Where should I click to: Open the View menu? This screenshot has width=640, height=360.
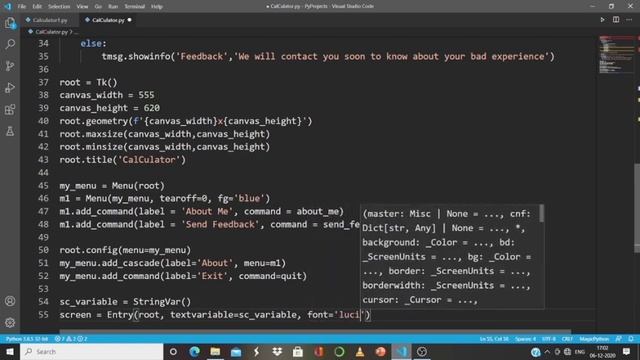click(82, 6)
